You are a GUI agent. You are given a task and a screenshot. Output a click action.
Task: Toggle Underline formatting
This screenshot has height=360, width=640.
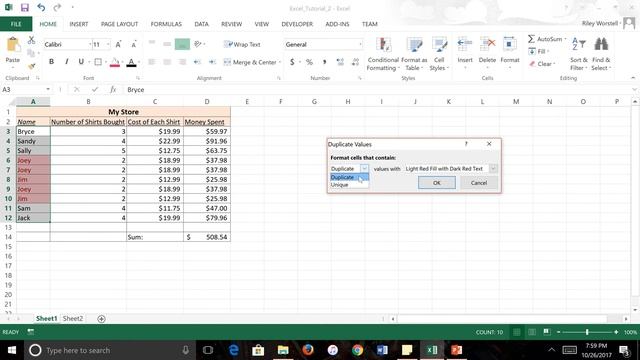coord(81,62)
